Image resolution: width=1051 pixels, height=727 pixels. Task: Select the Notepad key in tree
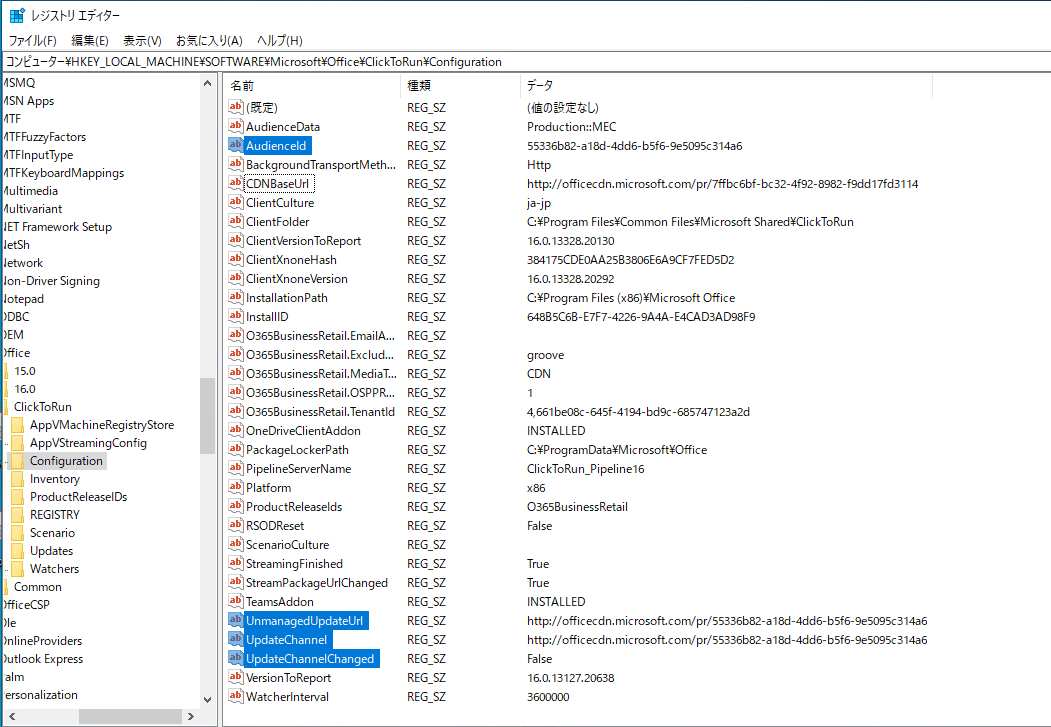[22, 299]
